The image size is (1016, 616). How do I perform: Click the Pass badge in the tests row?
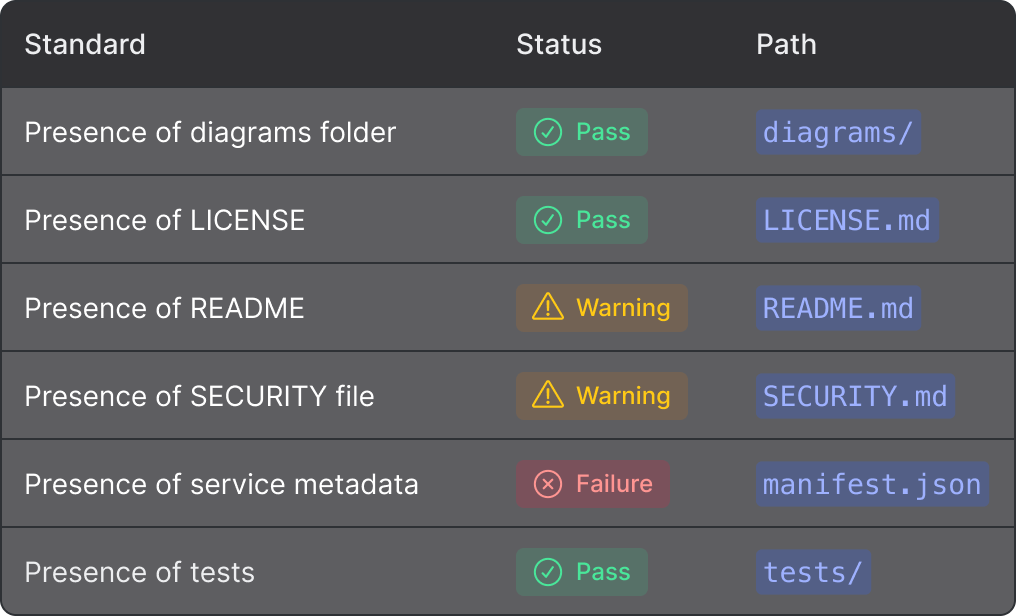(581, 571)
